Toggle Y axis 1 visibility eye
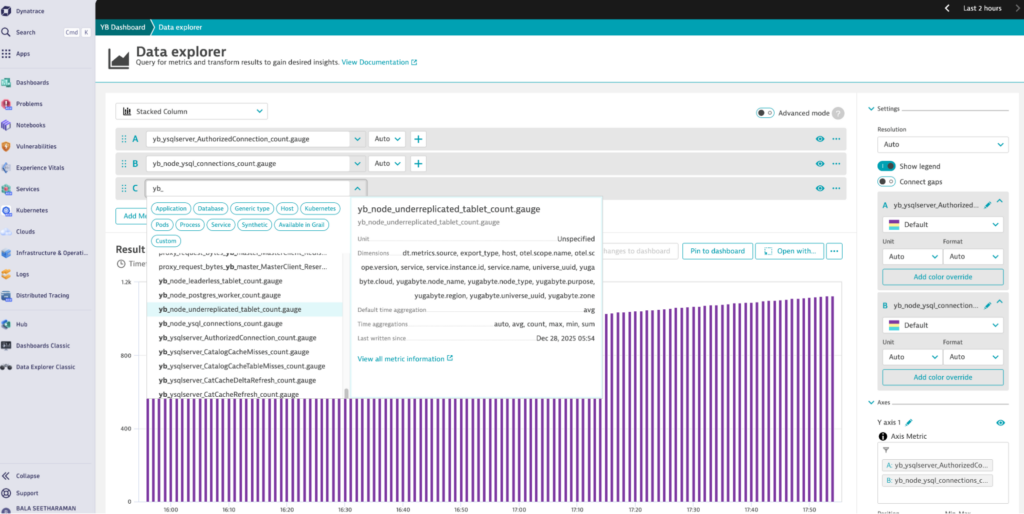The height and width of the screenshot is (514, 1024). coord(1000,423)
